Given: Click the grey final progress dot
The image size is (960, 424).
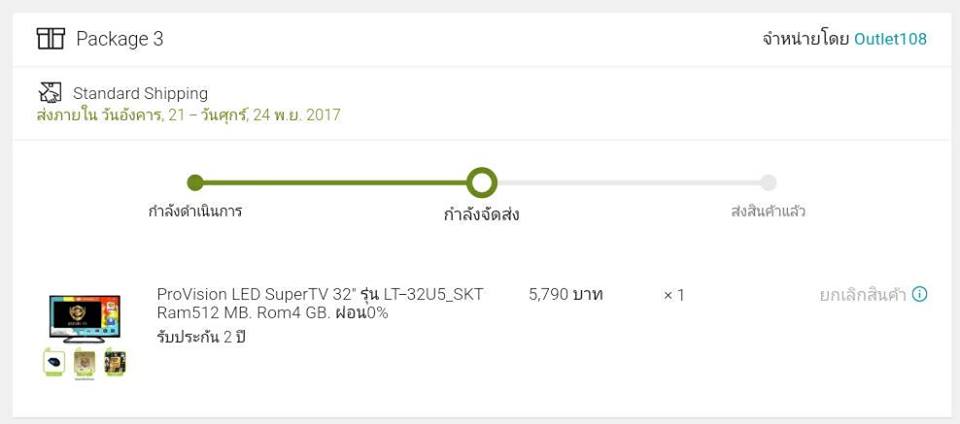Looking at the screenshot, I should click(768, 183).
